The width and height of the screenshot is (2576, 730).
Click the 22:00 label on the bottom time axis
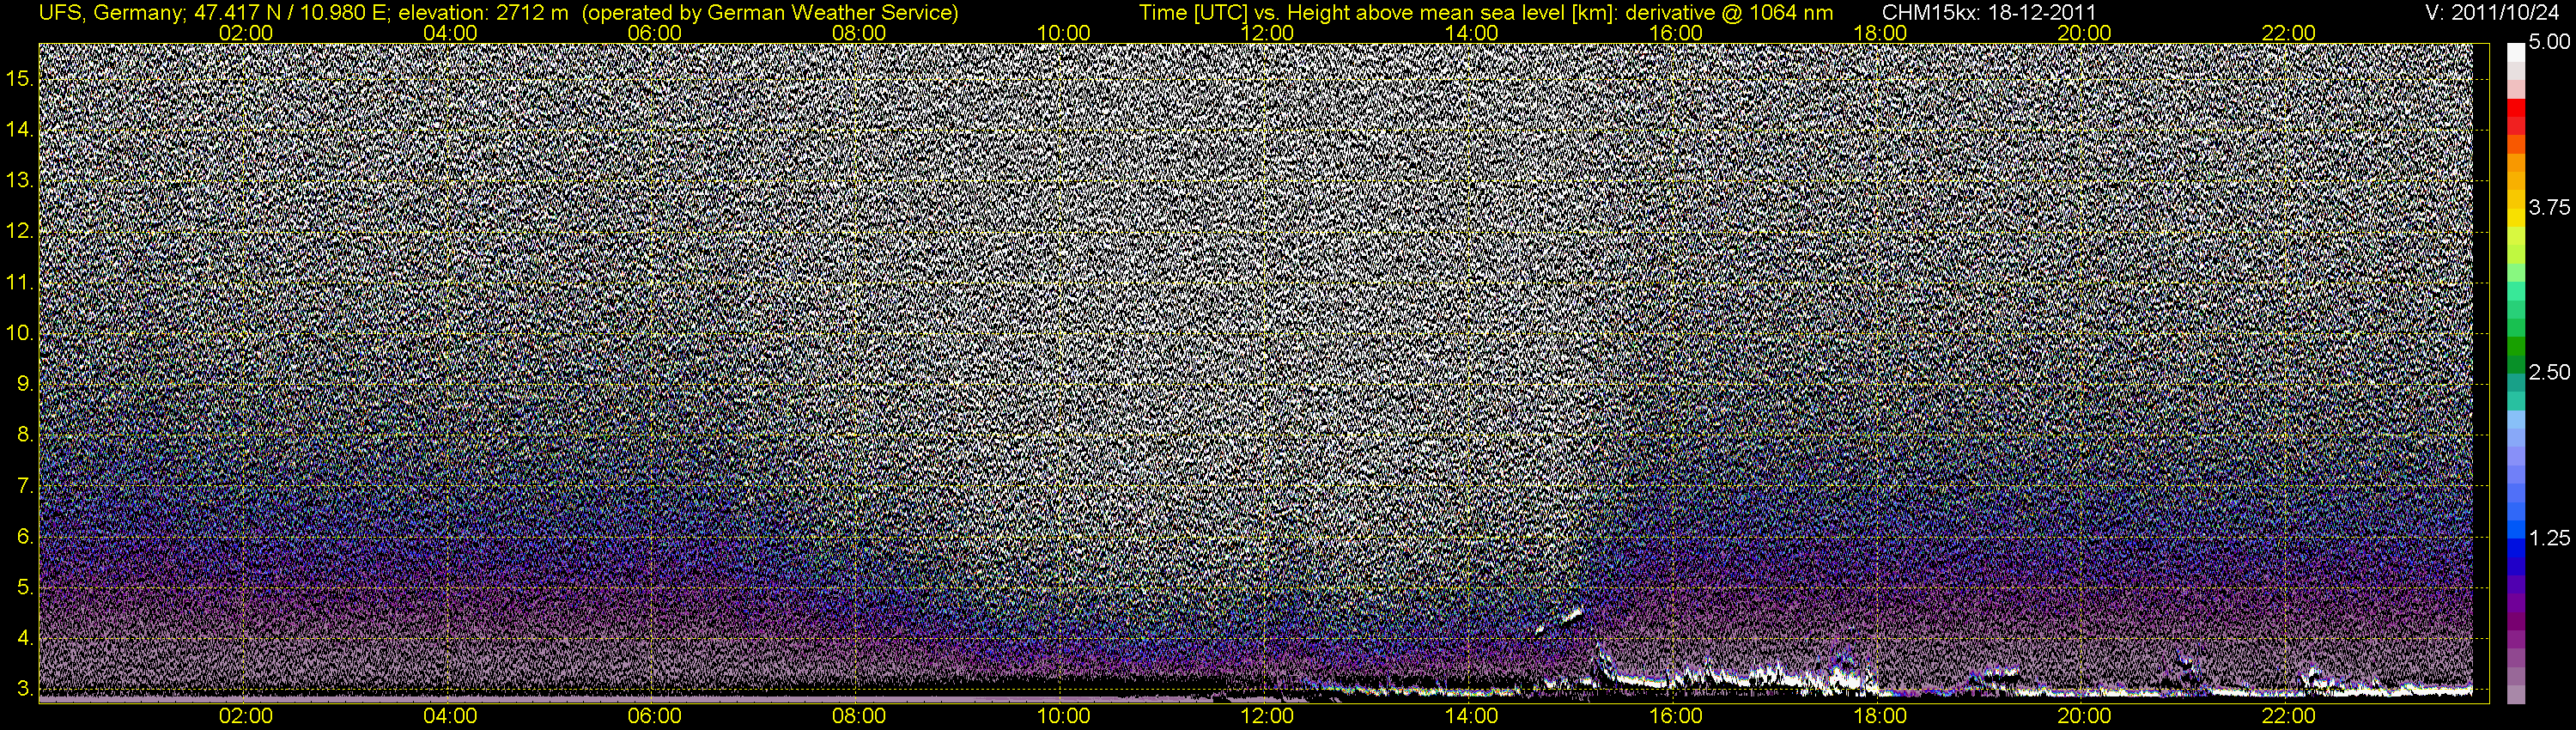click(x=2289, y=716)
